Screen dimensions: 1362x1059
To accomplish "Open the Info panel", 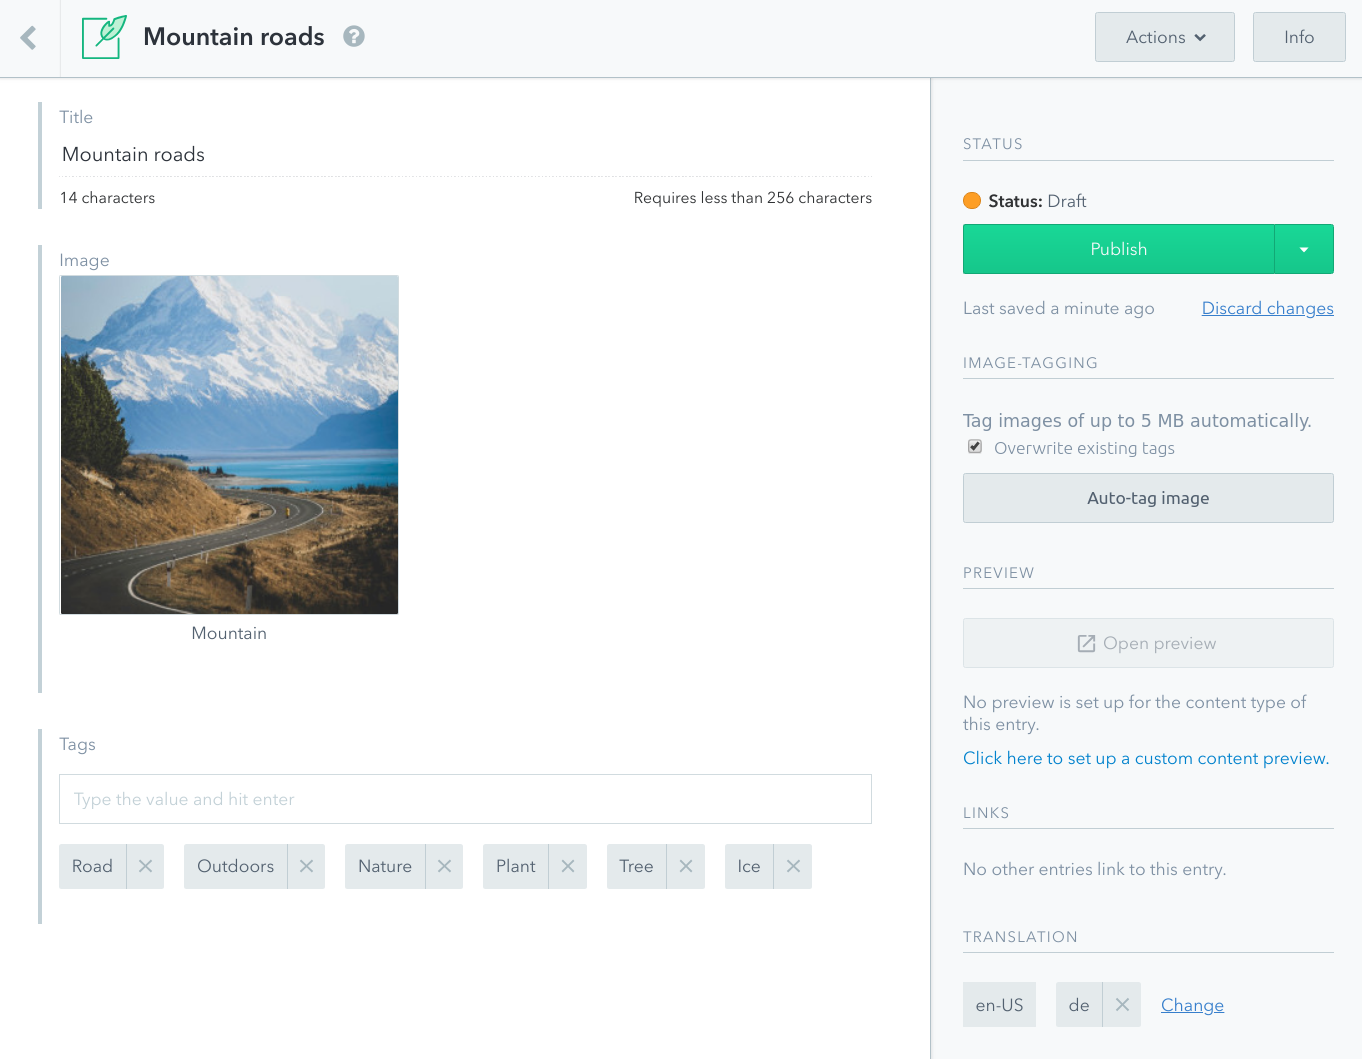I will (1299, 37).
